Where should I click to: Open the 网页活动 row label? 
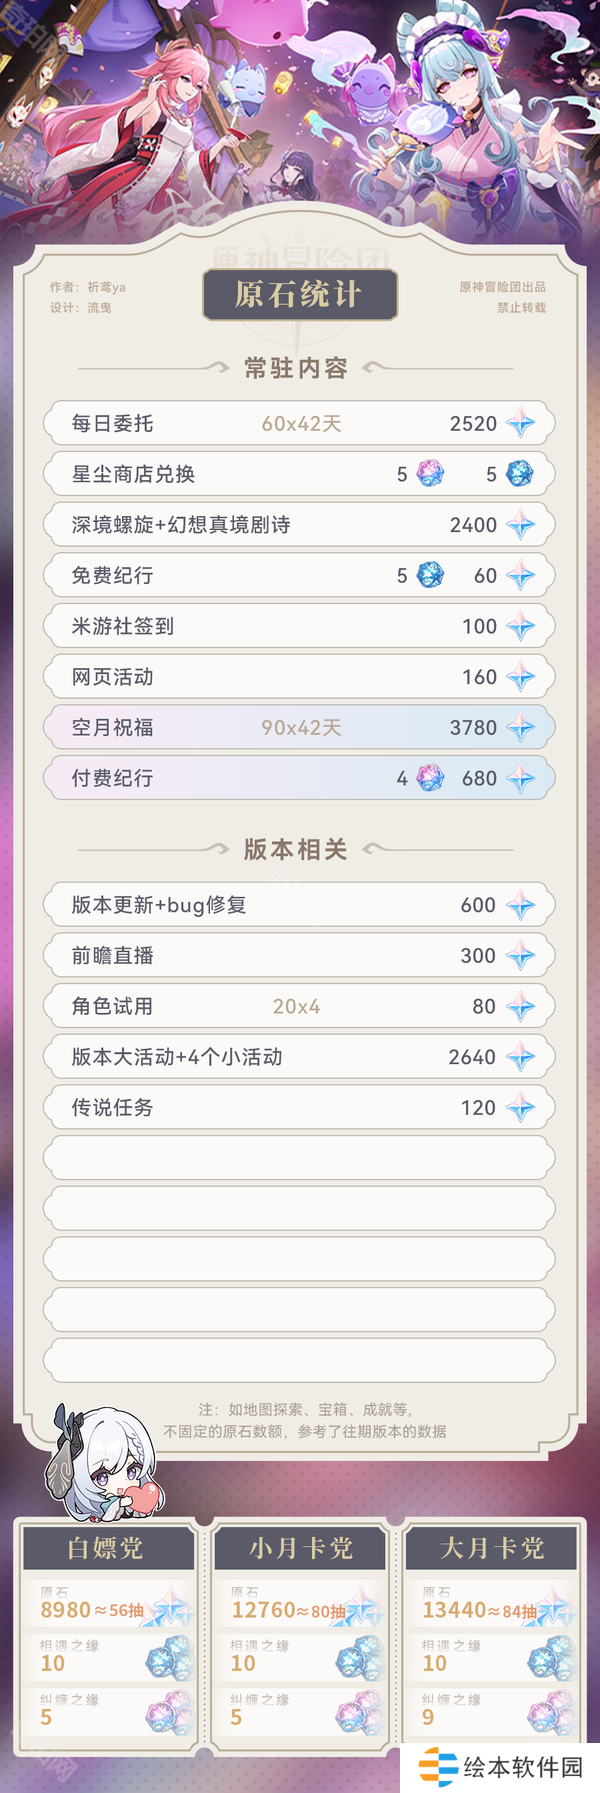click(x=112, y=677)
